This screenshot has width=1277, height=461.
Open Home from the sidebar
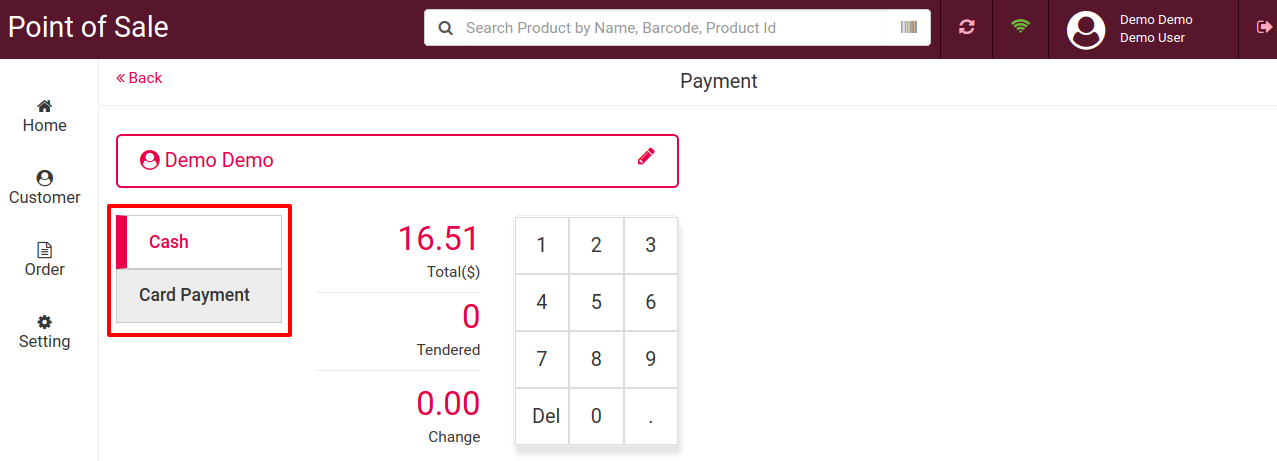pyautogui.click(x=45, y=116)
